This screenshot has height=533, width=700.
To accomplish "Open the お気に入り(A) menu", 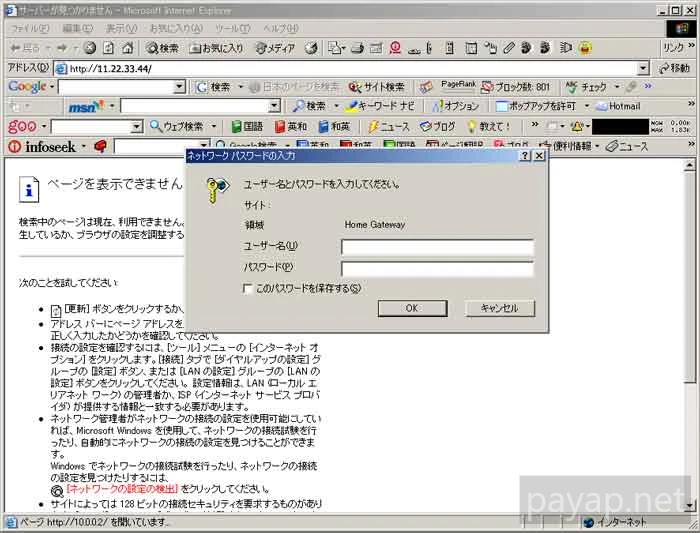I will pos(176,29).
